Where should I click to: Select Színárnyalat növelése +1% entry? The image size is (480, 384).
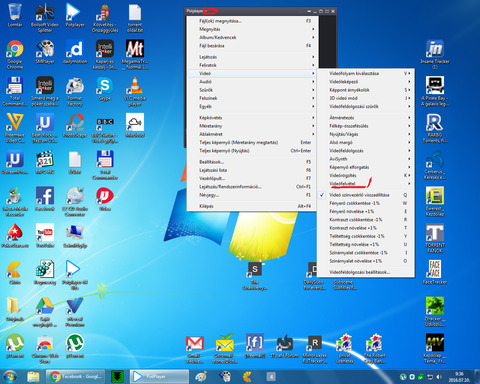(x=366, y=261)
